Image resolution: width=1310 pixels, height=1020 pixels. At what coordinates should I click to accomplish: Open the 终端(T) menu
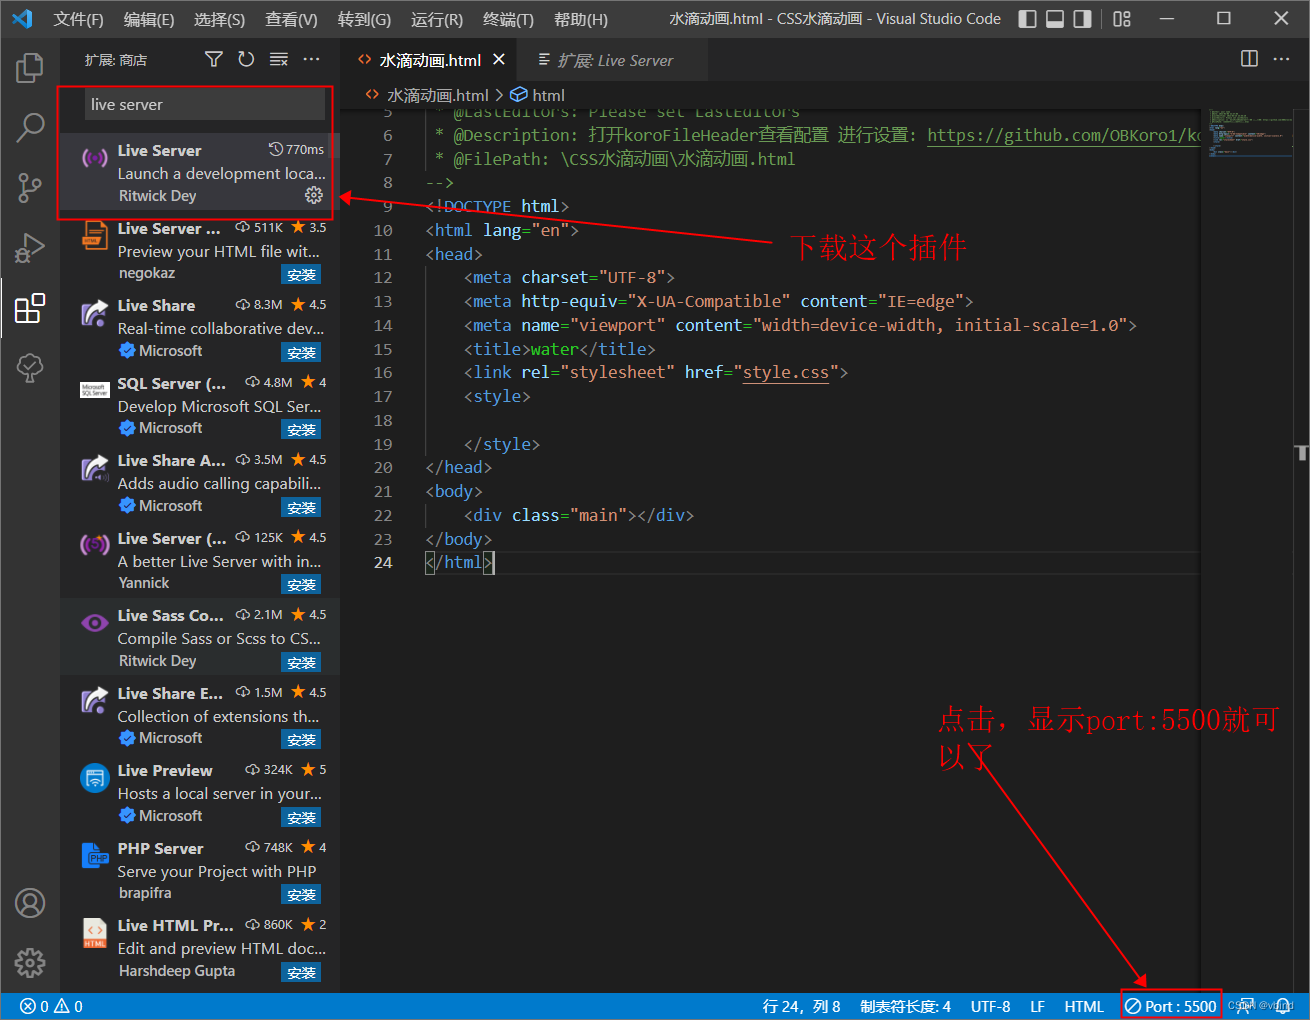click(x=508, y=19)
